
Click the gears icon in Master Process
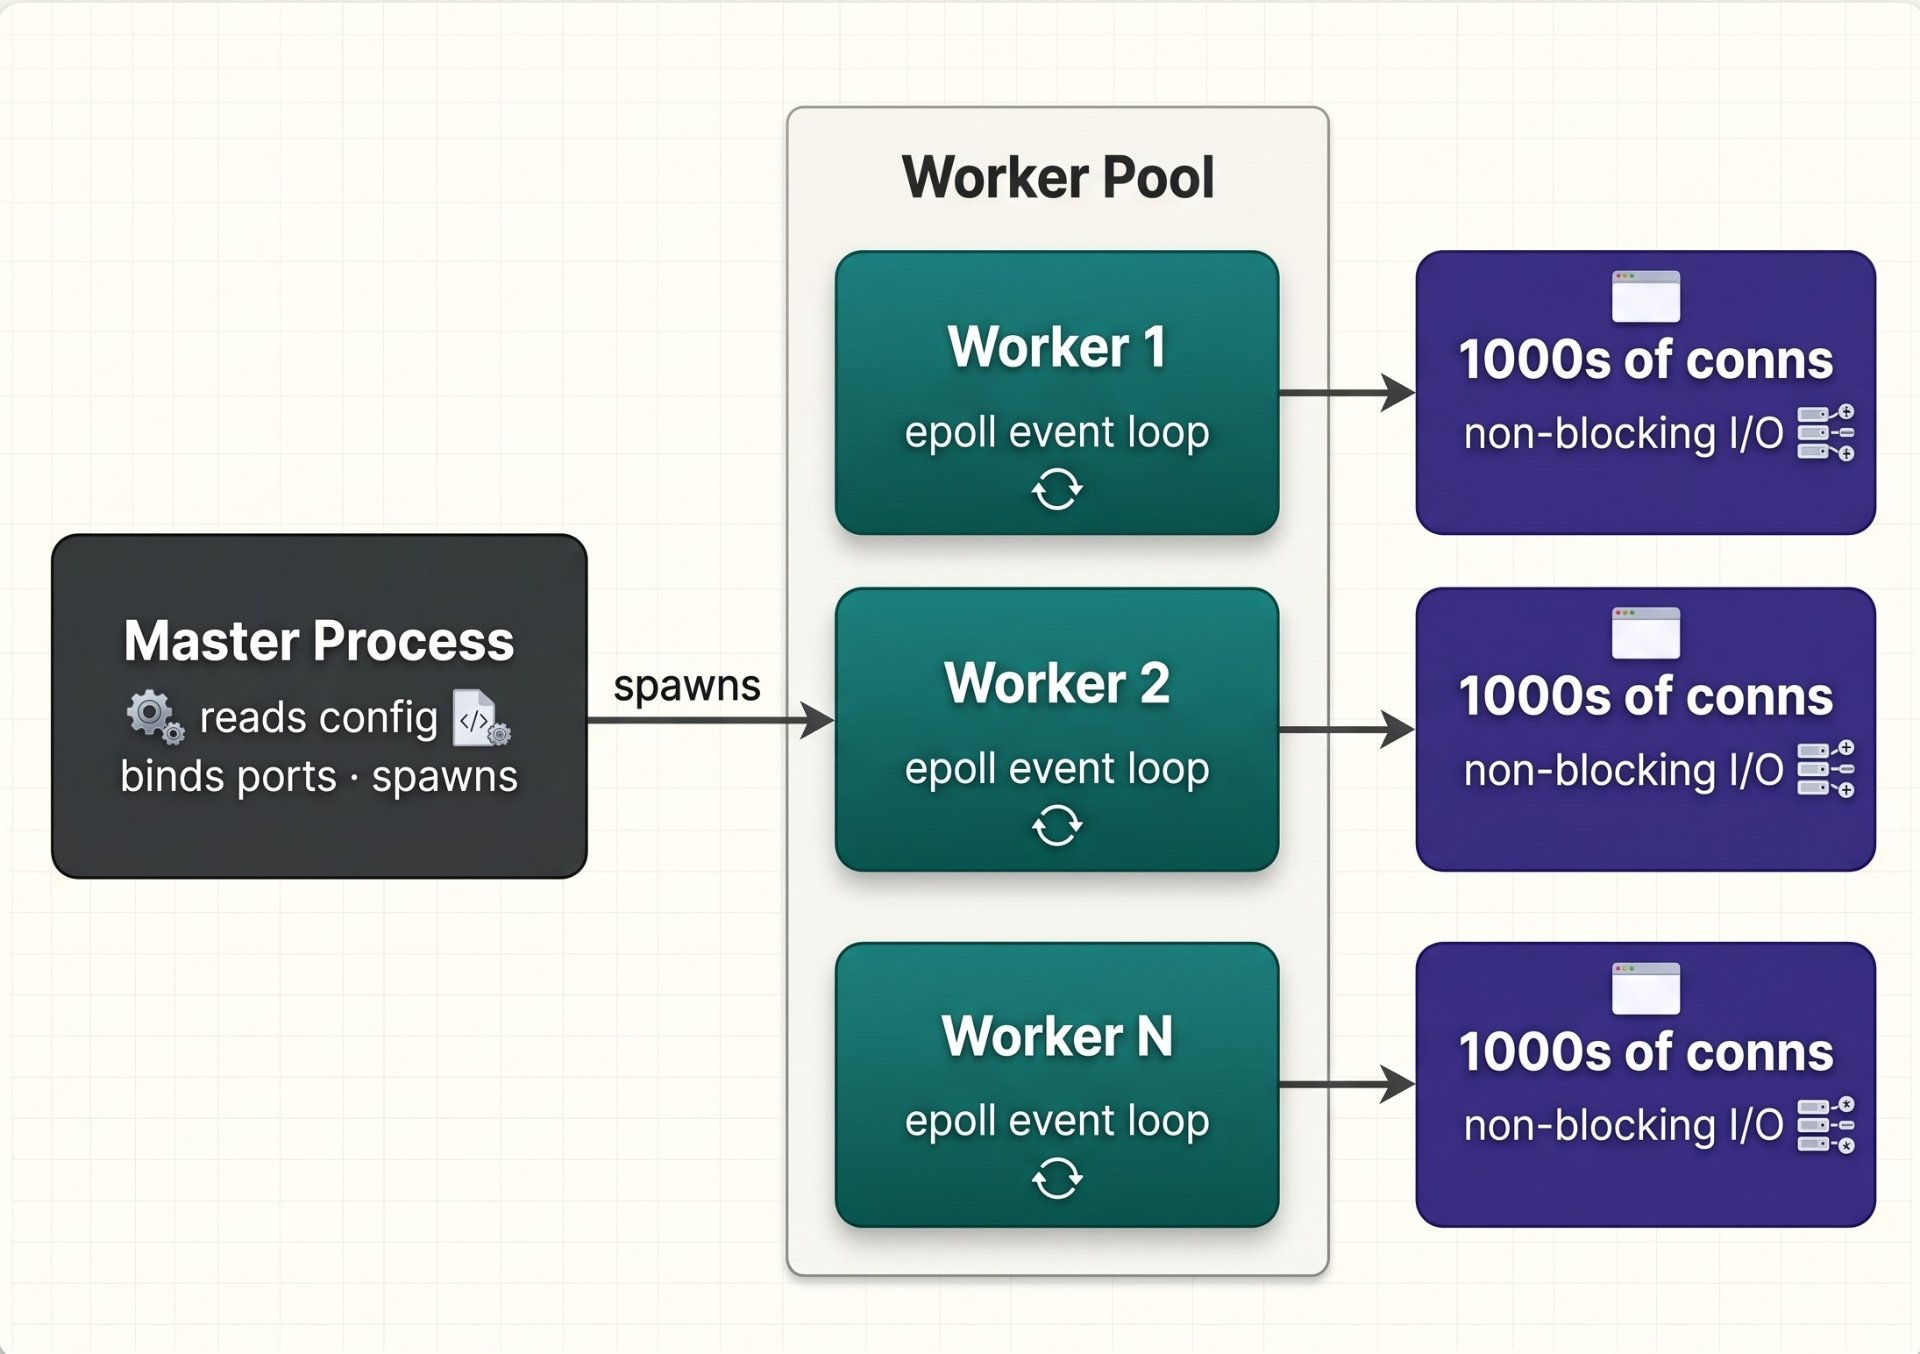pos(155,717)
